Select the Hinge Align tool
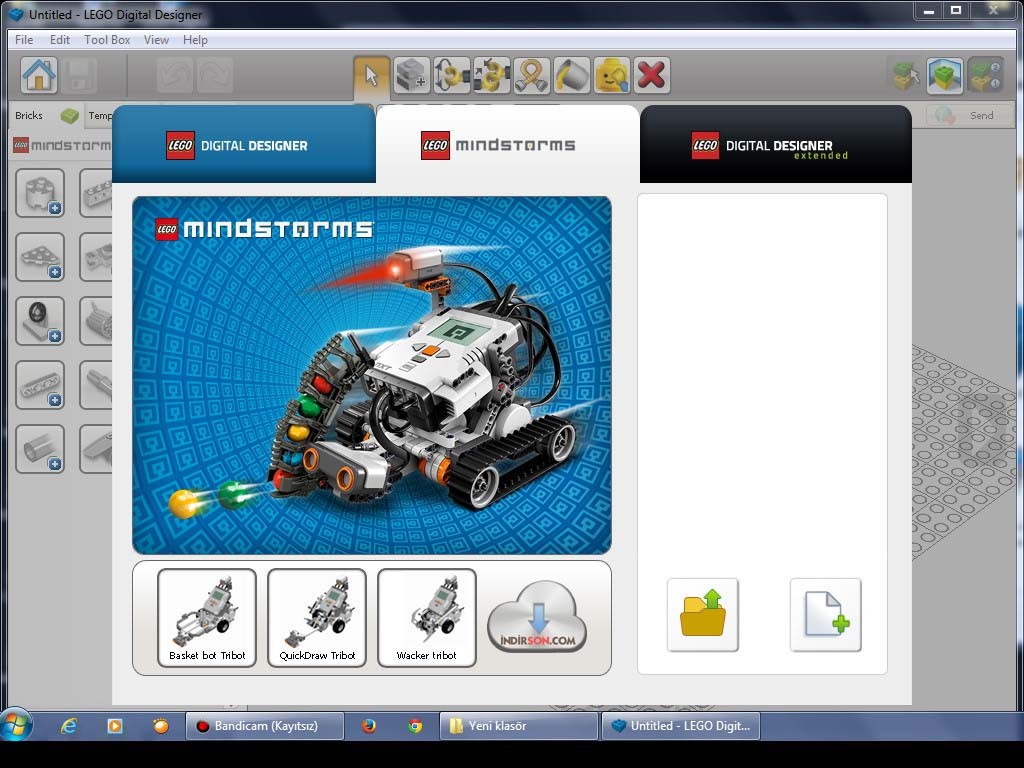This screenshot has width=1024, height=768. click(x=492, y=76)
